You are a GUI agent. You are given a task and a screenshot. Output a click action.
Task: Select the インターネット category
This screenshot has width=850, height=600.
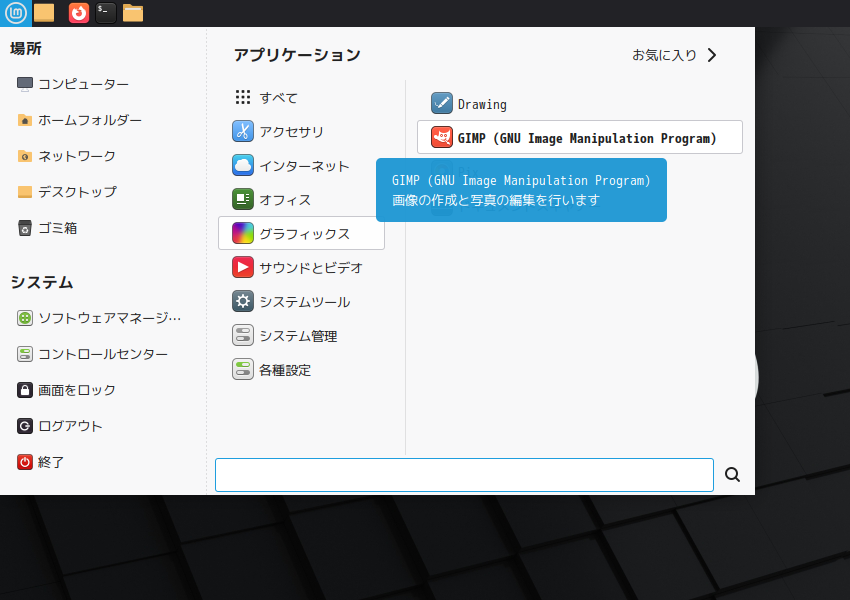pos(301,166)
